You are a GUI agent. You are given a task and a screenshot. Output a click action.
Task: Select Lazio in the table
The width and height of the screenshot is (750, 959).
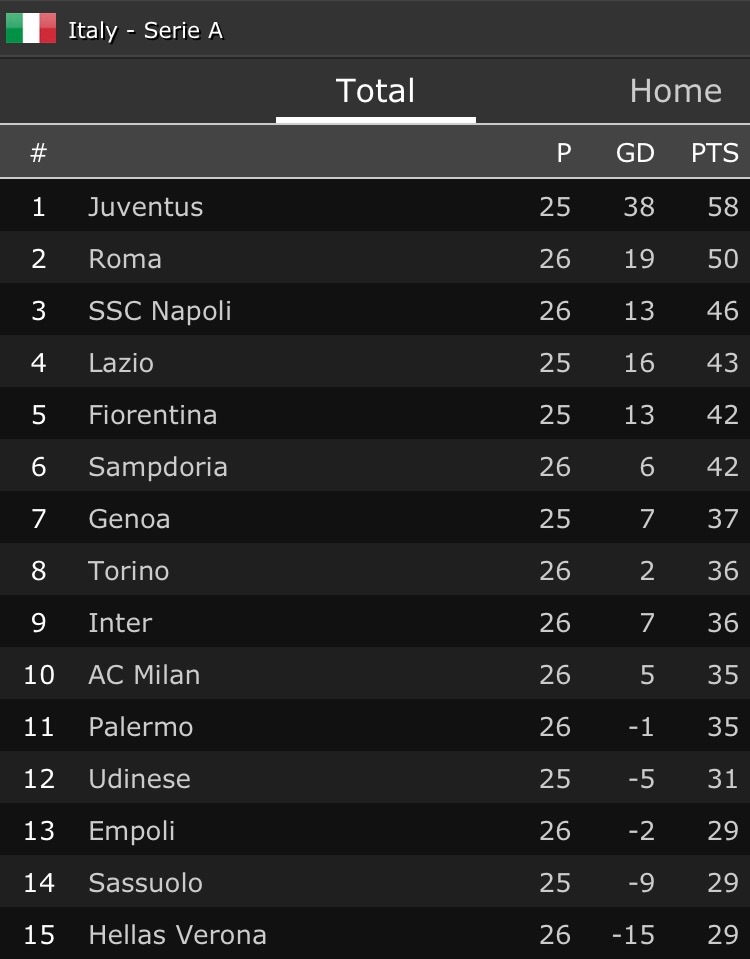click(x=121, y=363)
